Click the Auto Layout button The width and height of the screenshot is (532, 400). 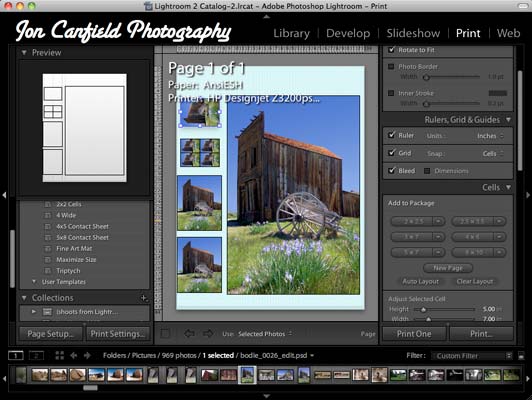coord(420,281)
